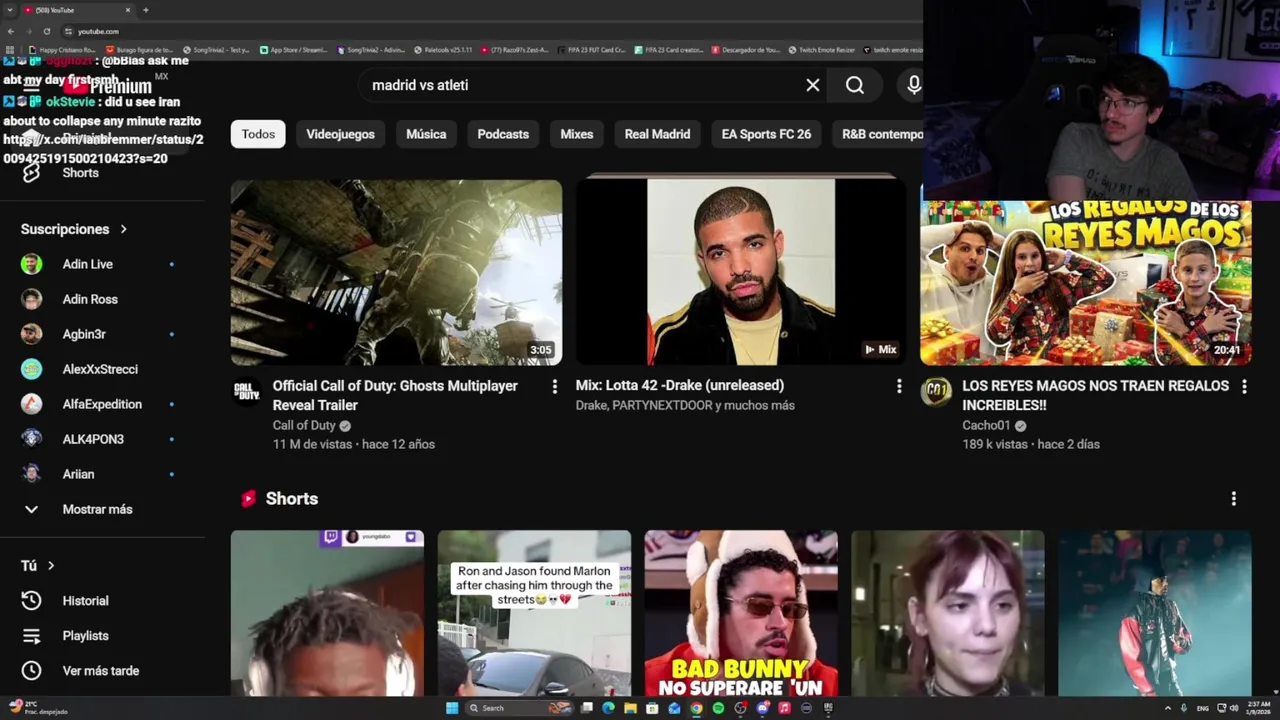Open the Agbin3r channel avatar

32,334
